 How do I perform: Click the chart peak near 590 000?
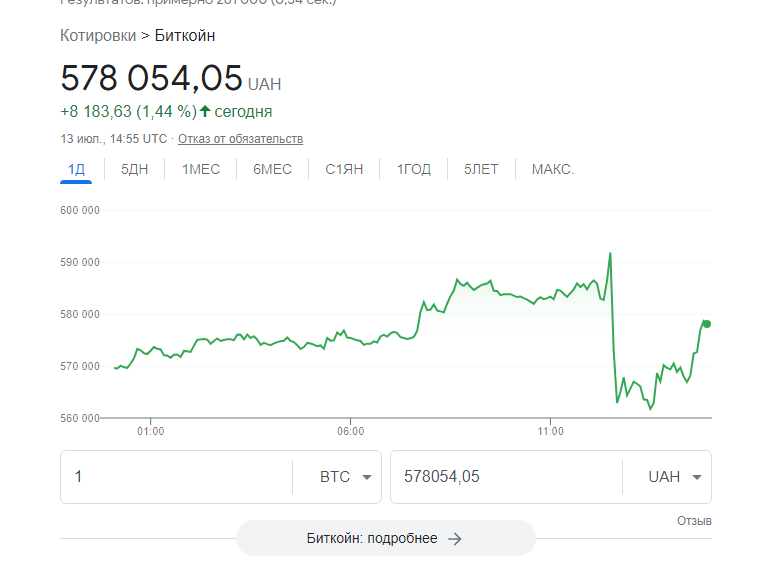pyautogui.click(x=610, y=254)
